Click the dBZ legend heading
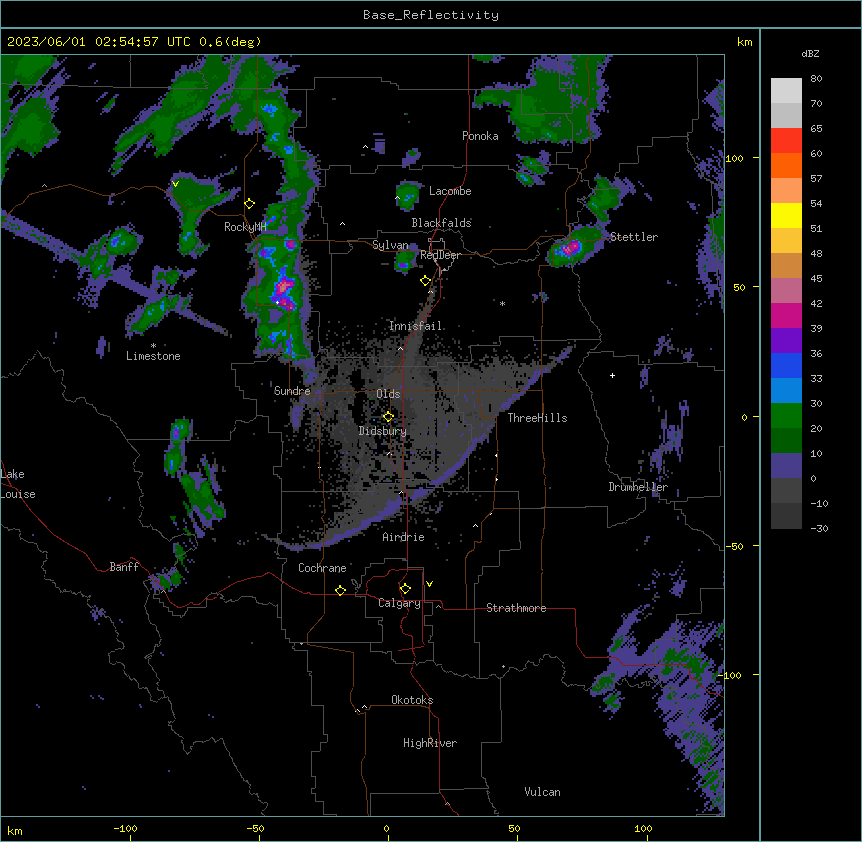Screen dimensions: 862x842 coord(810,54)
